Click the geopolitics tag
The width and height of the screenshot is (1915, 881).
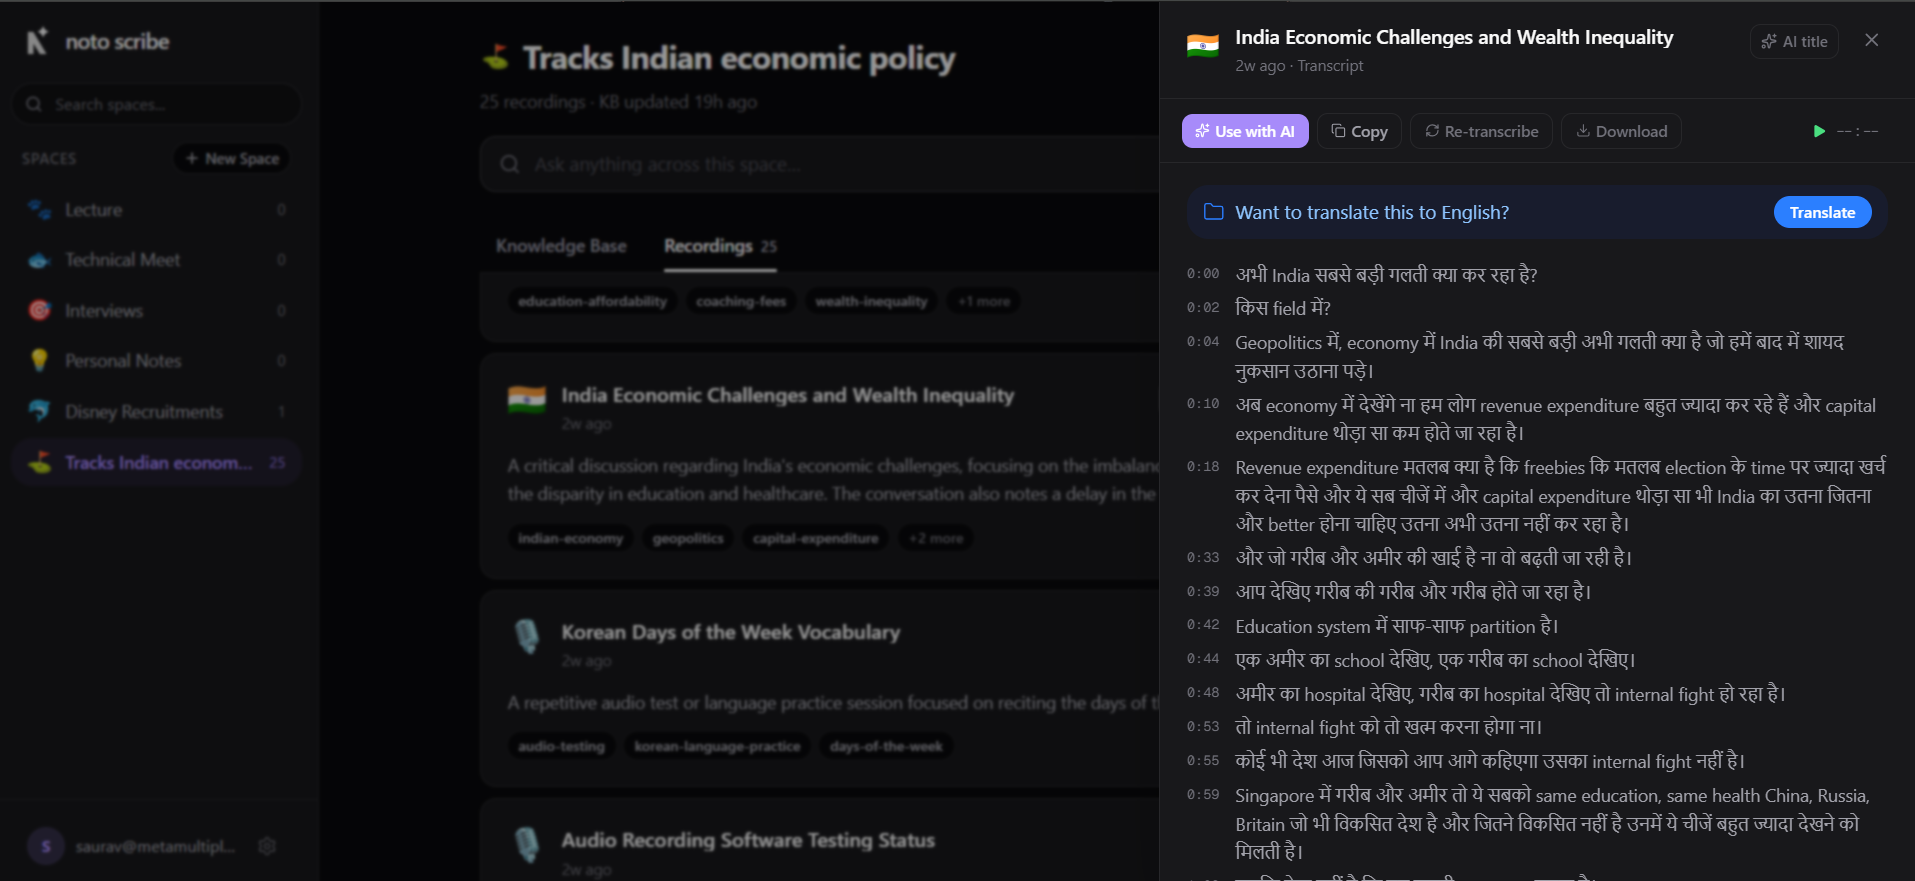pos(688,538)
